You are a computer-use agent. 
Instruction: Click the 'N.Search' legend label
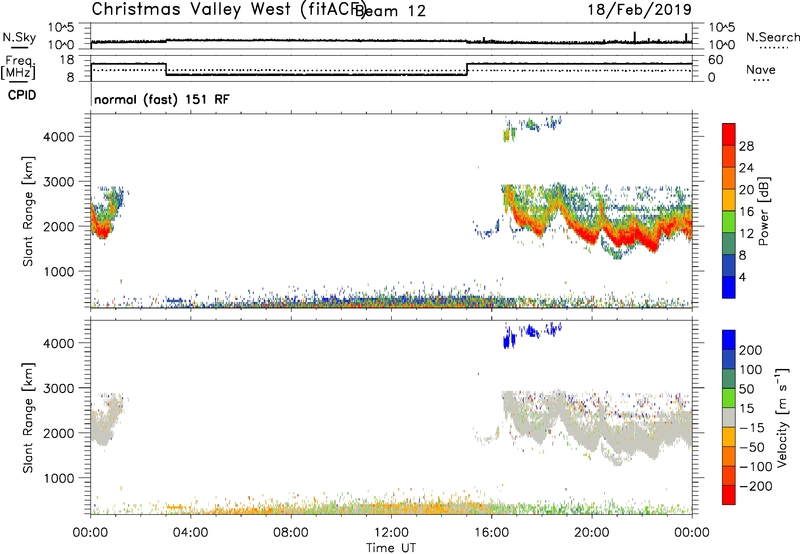(773, 37)
